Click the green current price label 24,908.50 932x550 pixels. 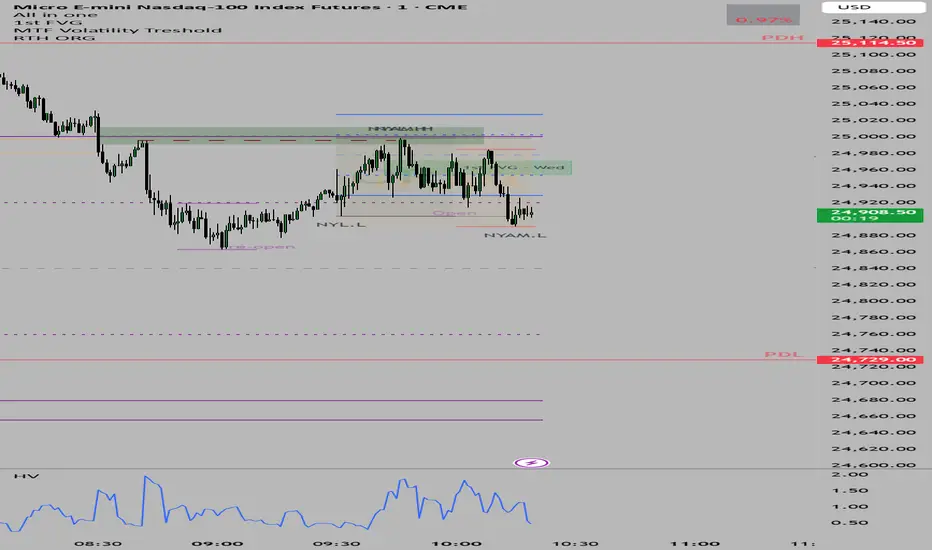click(x=870, y=215)
